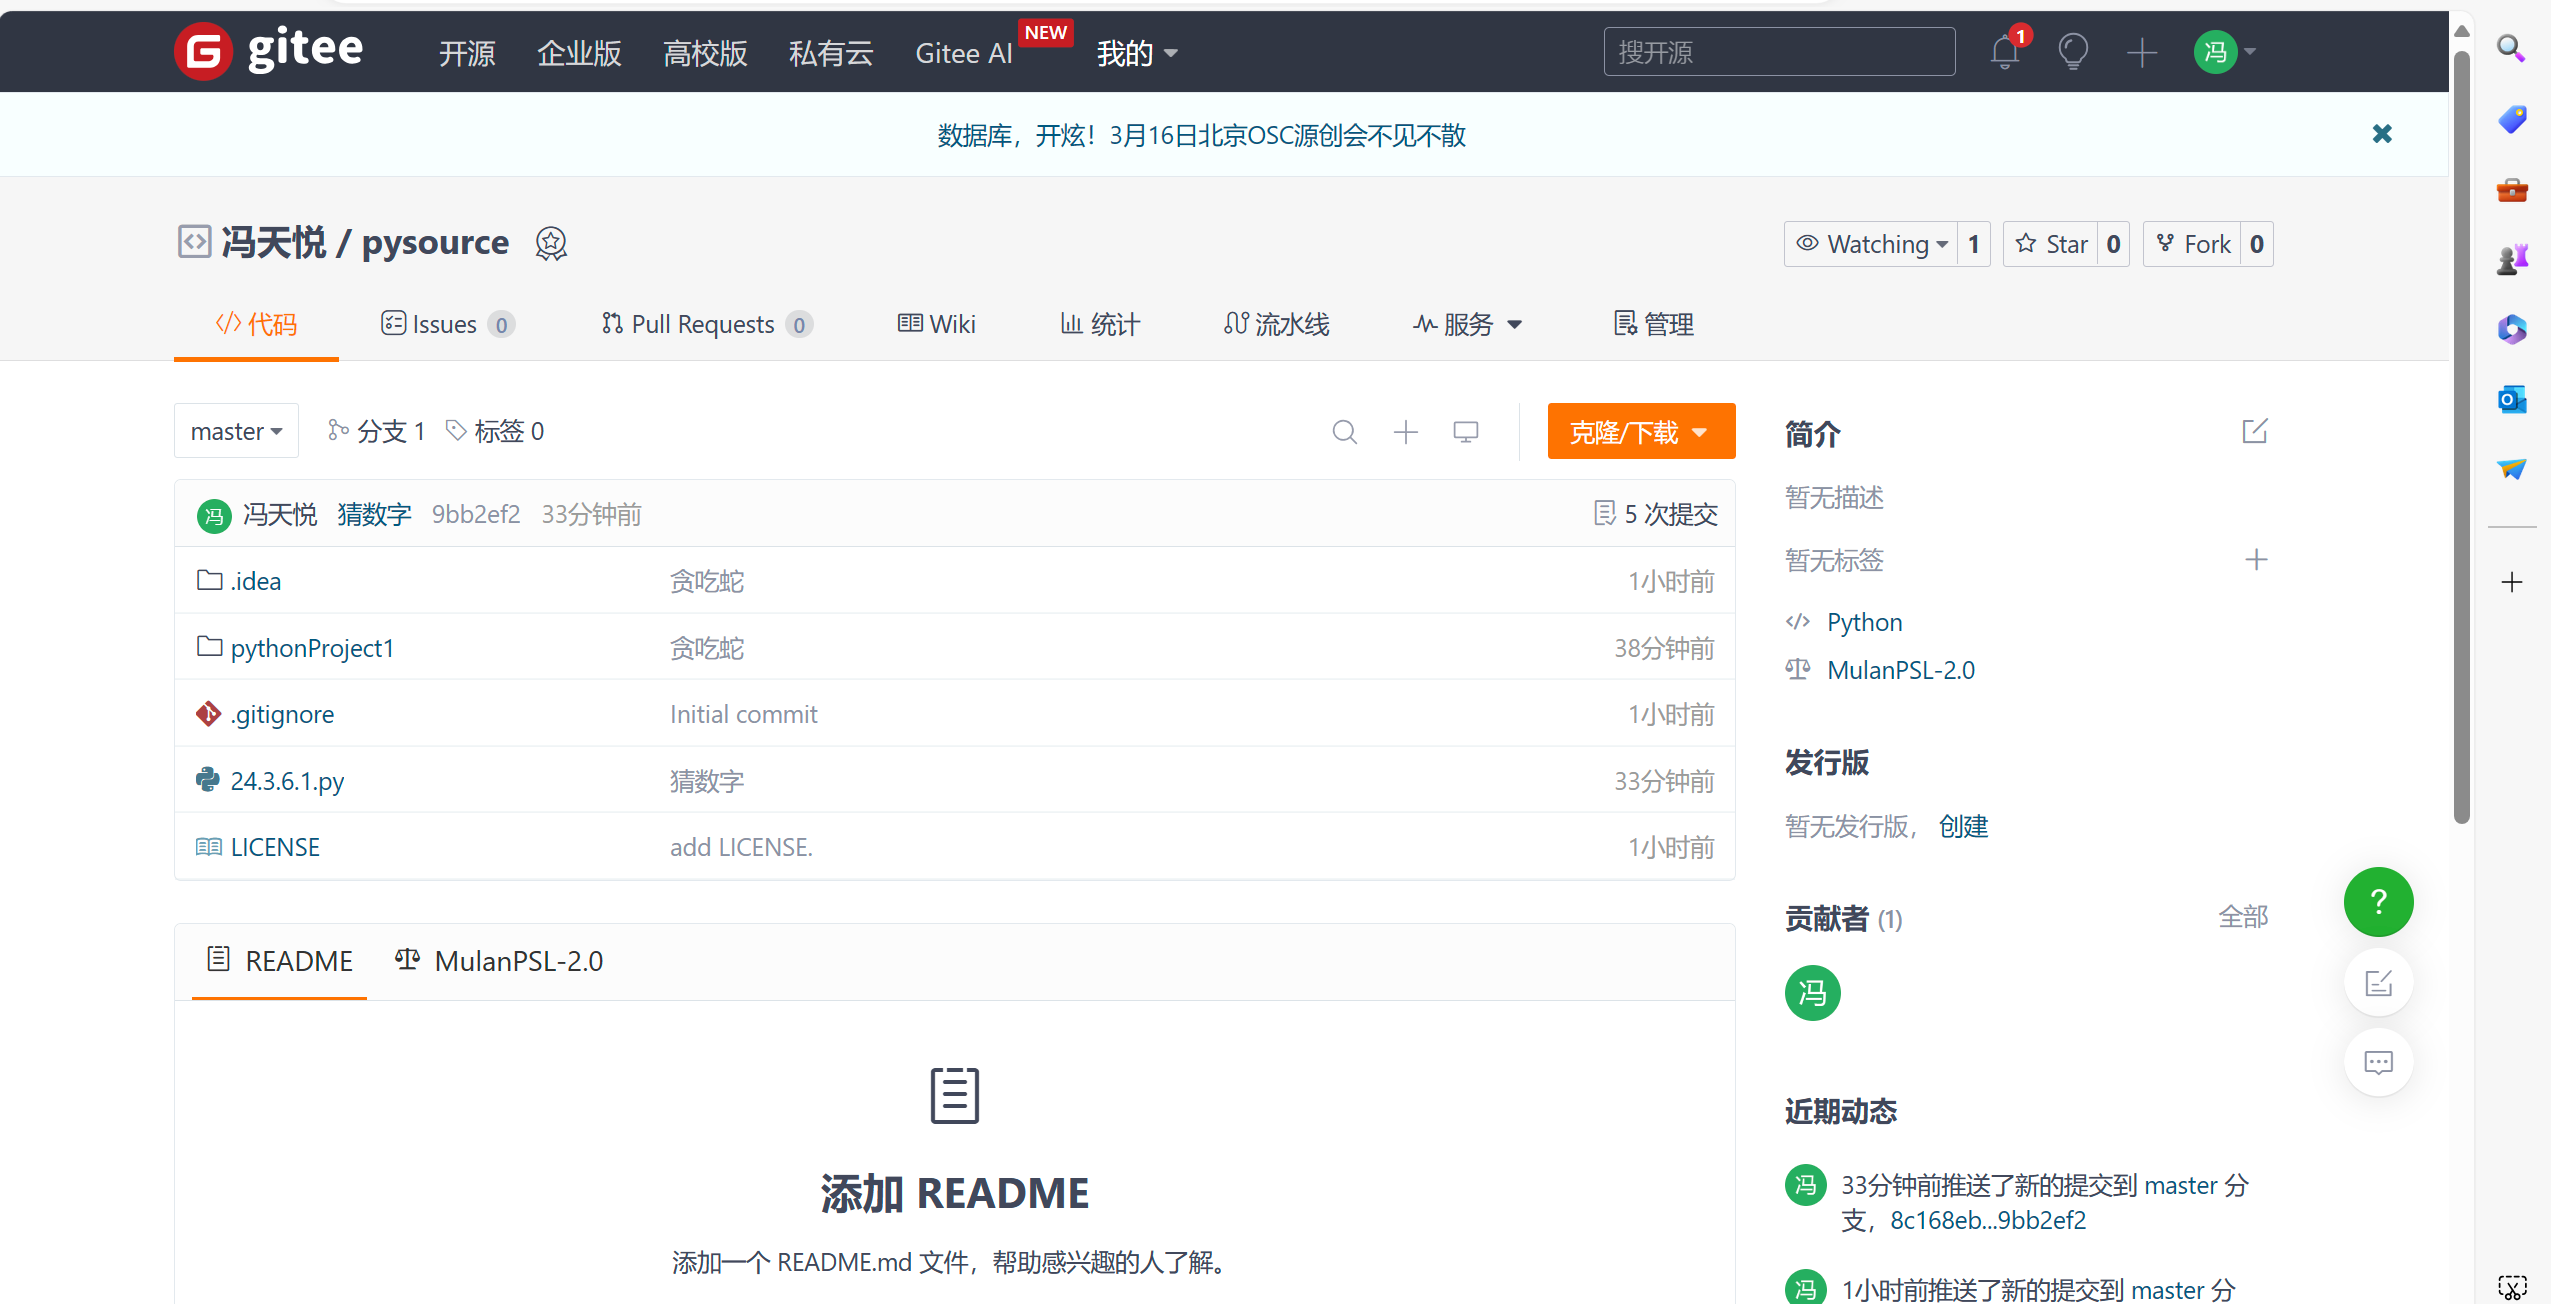This screenshot has height=1304, width=2551.
Task: Switch to the Issues tab
Action: tap(446, 324)
